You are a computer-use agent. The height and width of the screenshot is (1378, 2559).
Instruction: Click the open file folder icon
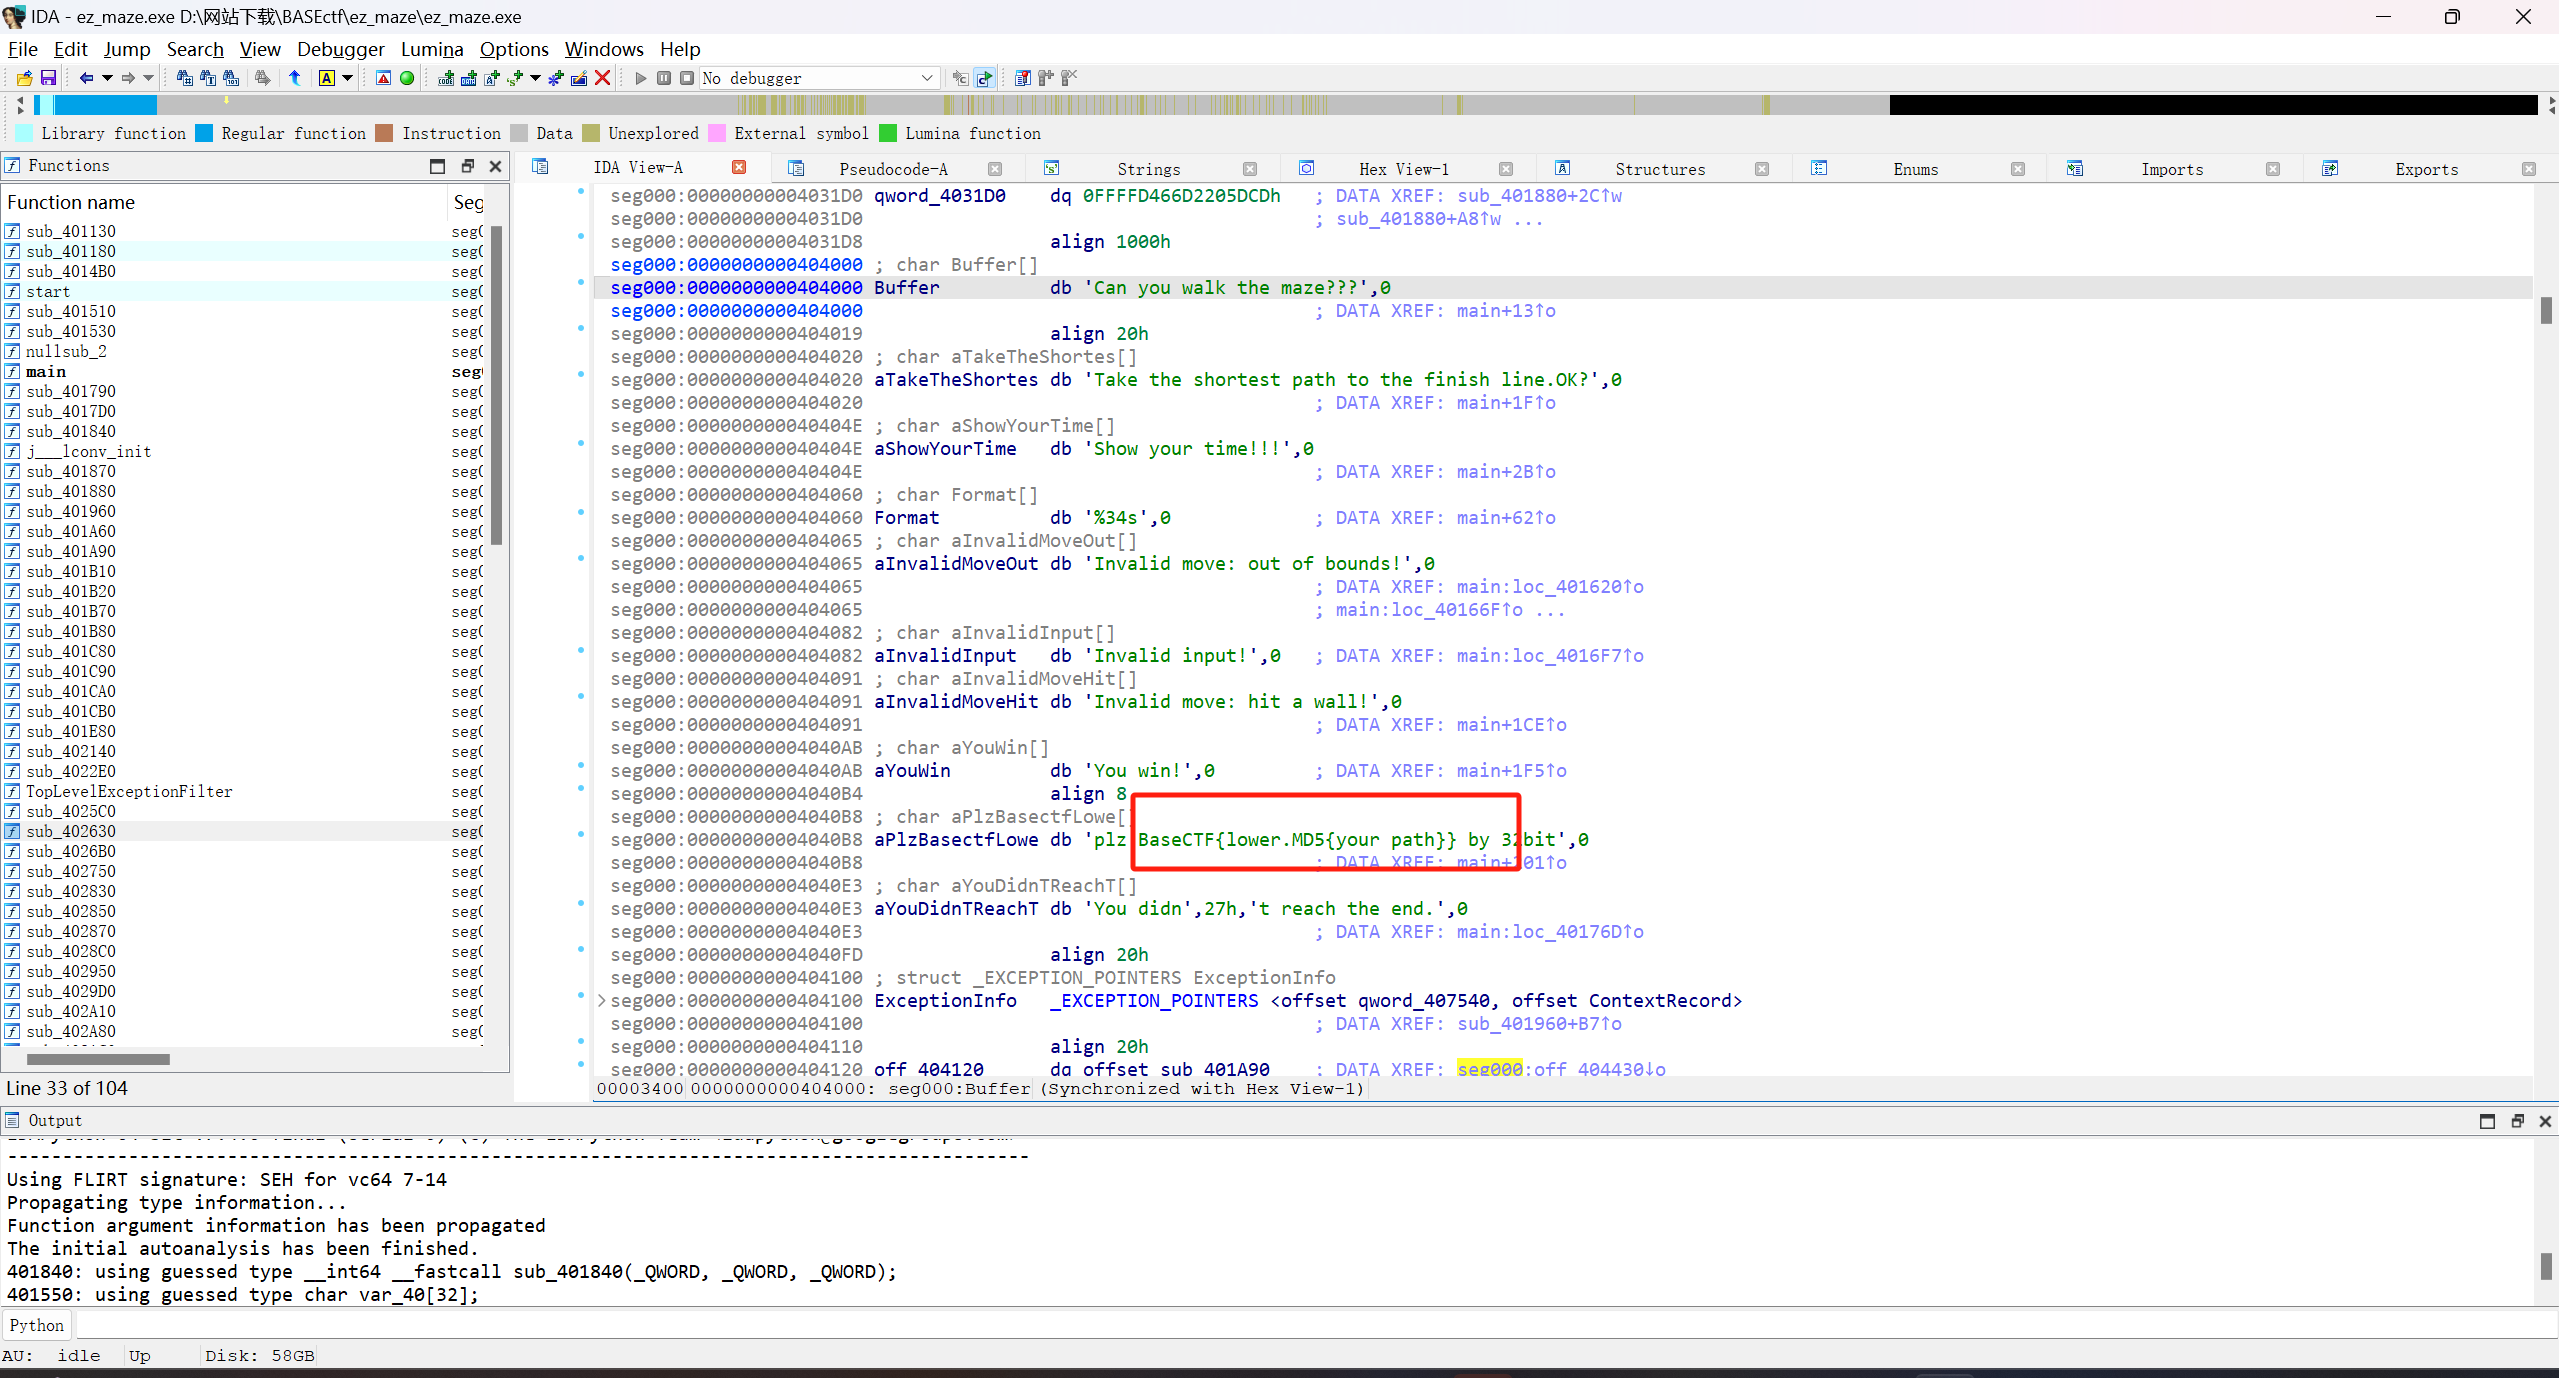(24, 78)
